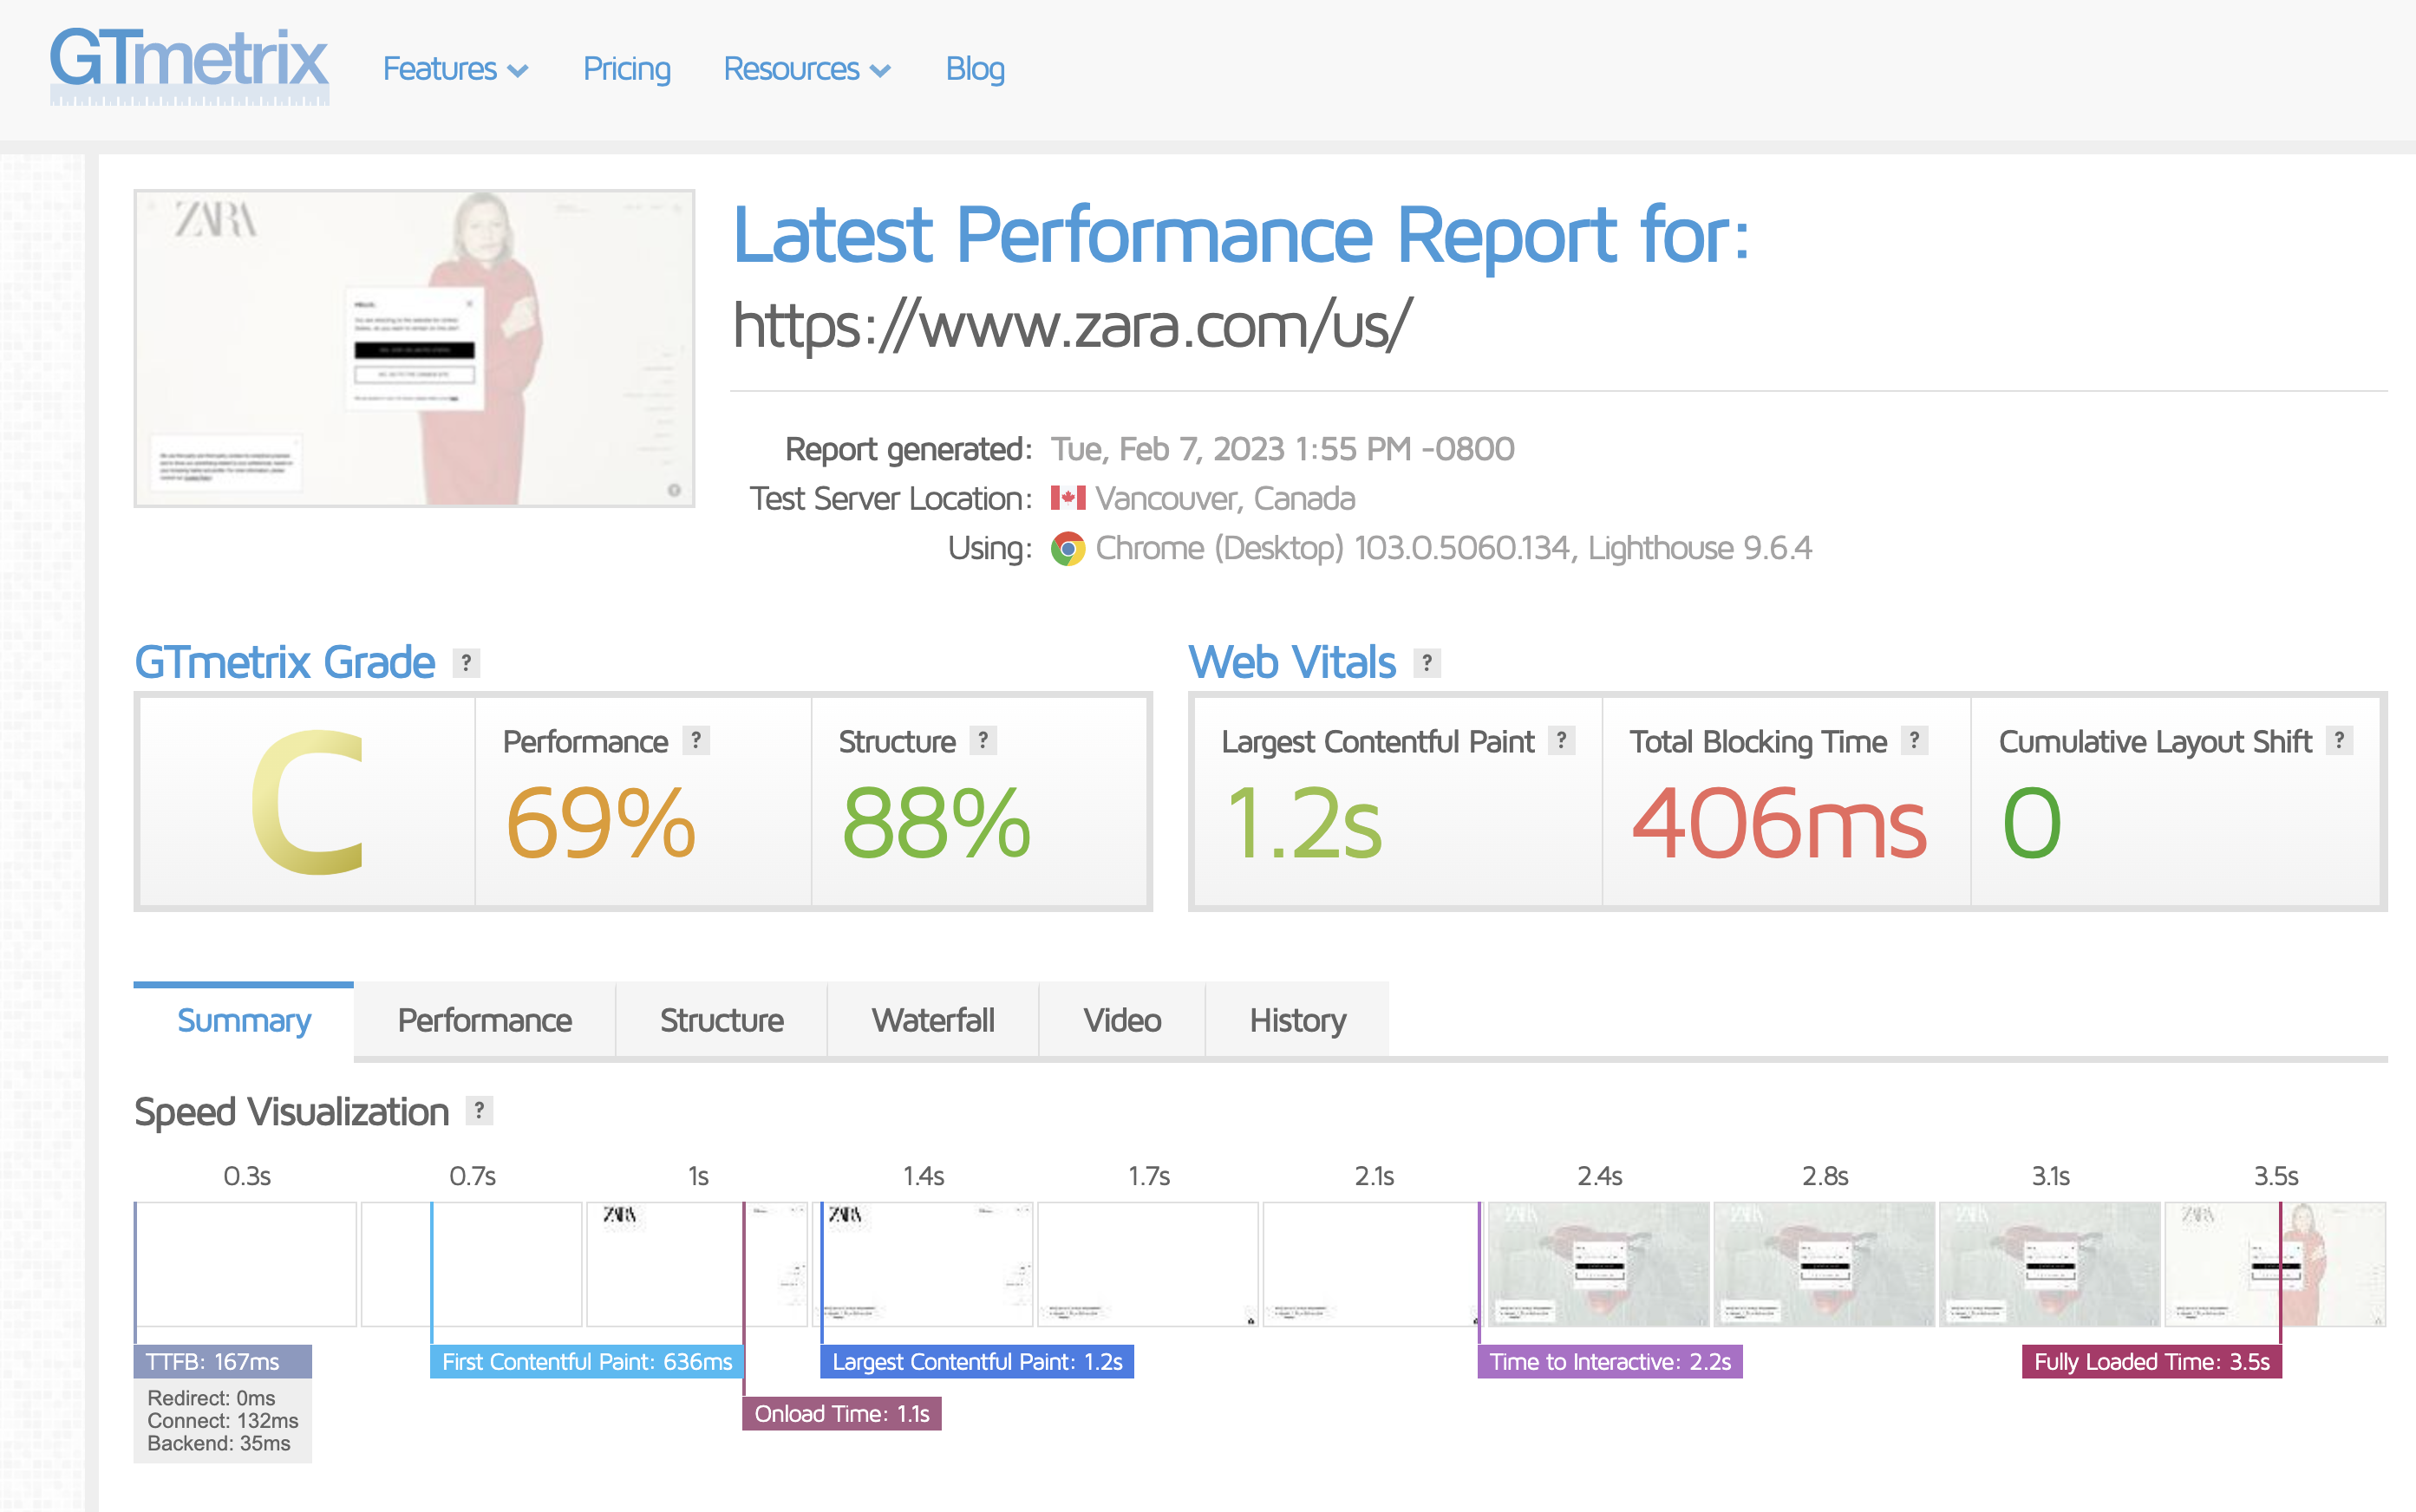Click help icon beside Web Vitals
Screen dimensions: 2416x1512
[1427, 663]
